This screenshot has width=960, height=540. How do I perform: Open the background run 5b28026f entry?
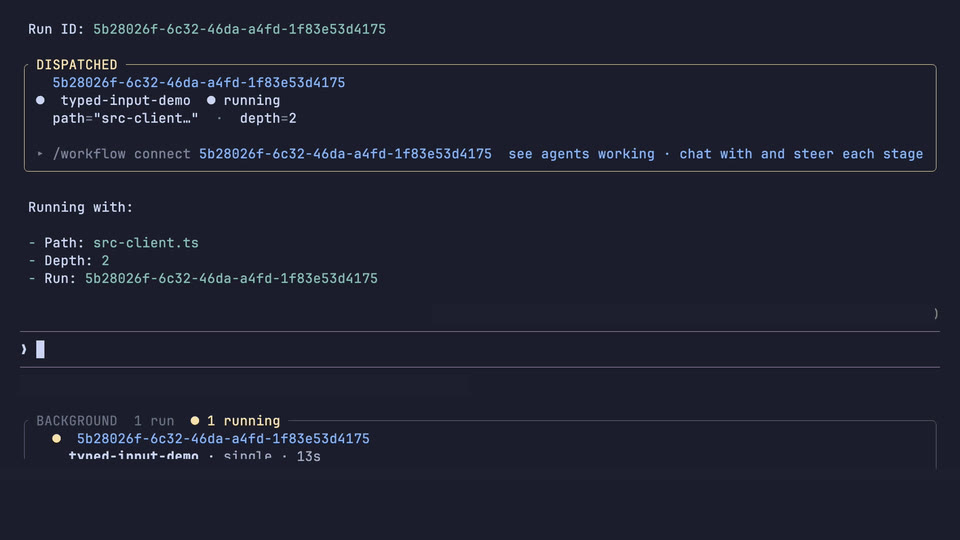click(x=223, y=439)
